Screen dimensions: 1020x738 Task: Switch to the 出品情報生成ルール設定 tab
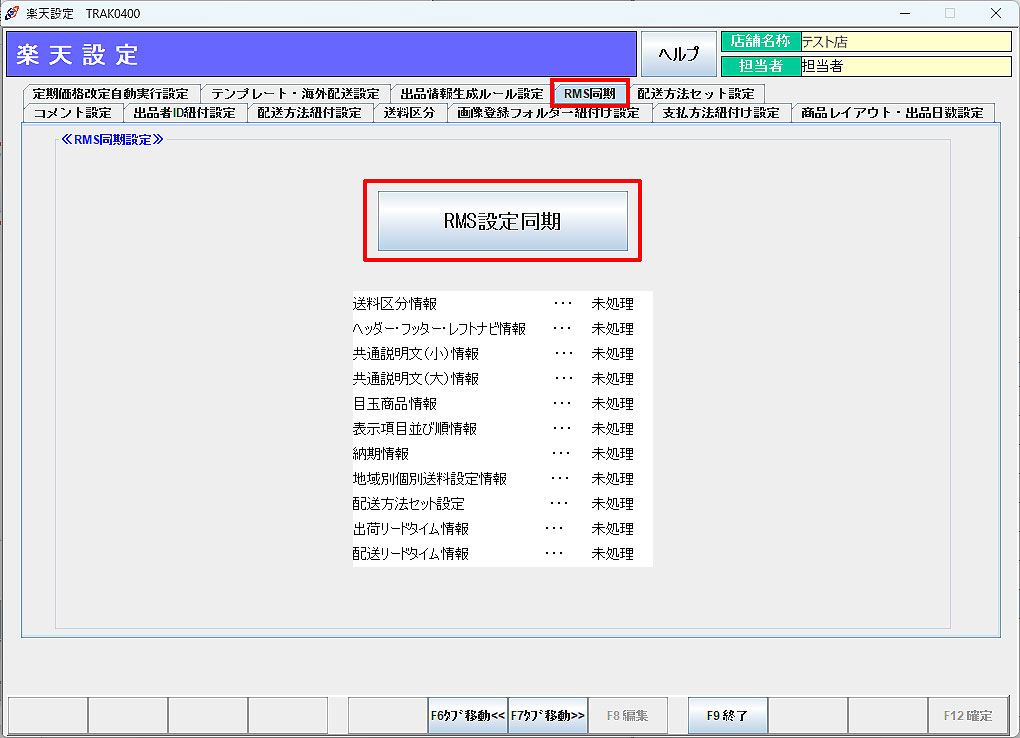point(470,92)
